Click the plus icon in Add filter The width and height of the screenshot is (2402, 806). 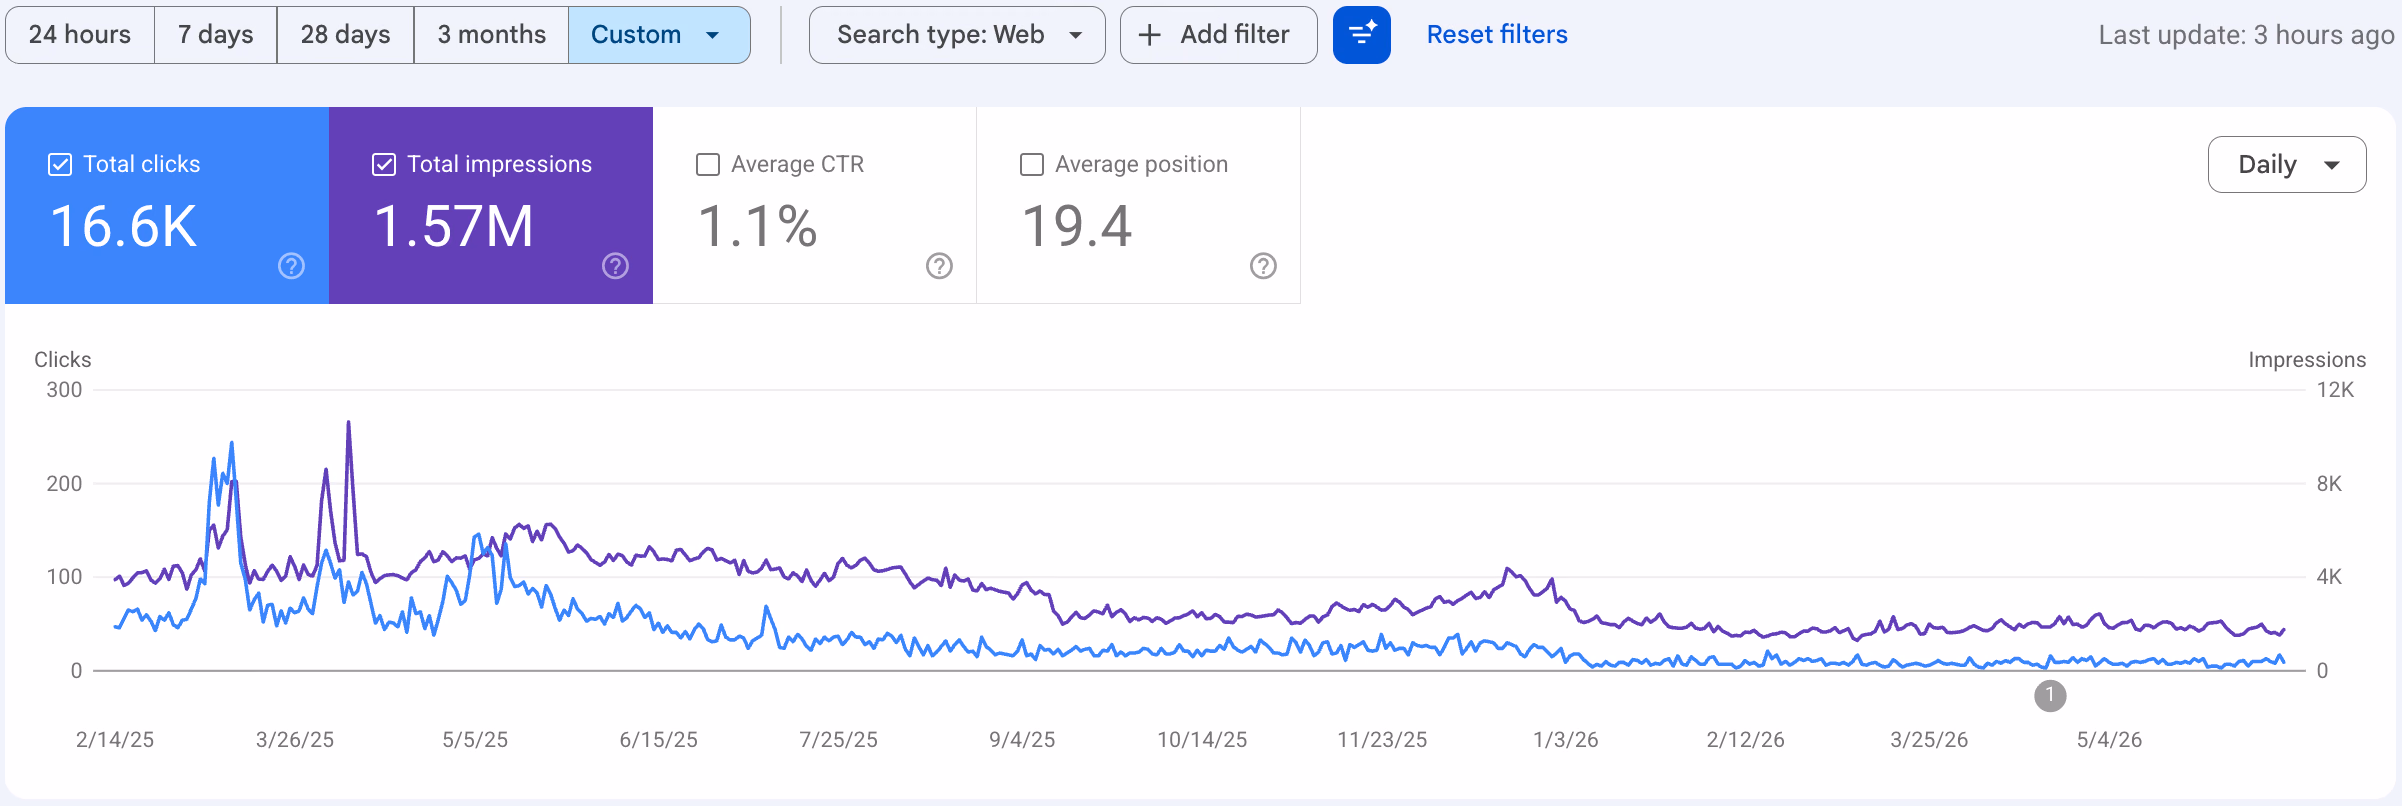[x=1150, y=35]
